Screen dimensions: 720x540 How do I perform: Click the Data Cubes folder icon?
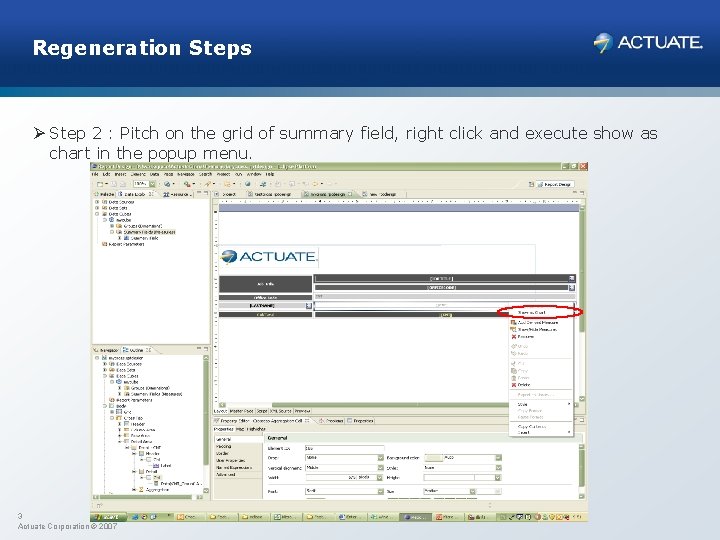click(104, 214)
